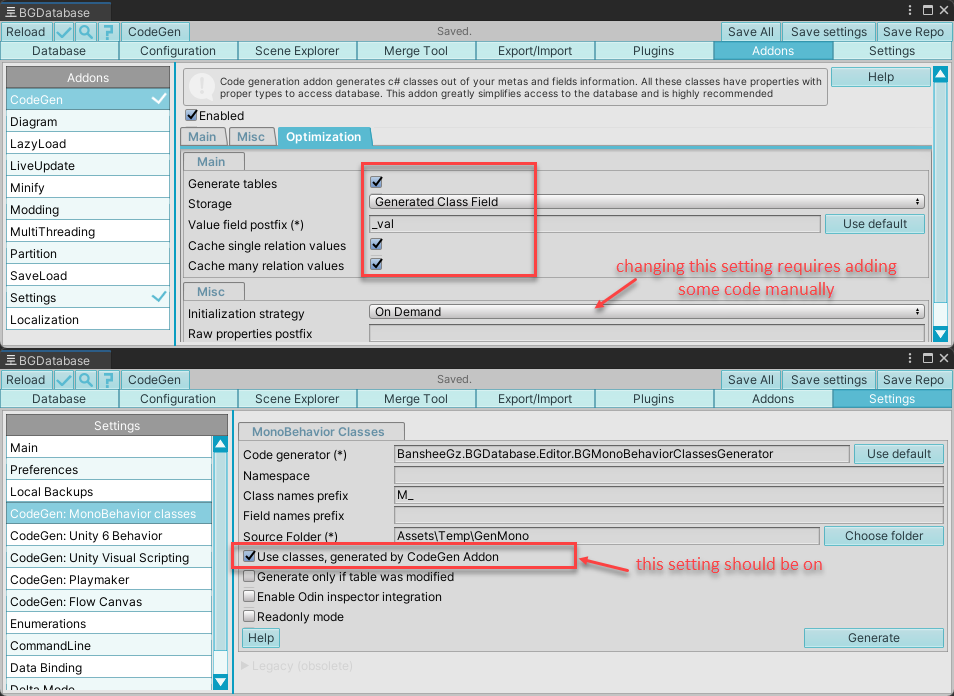Select MultiThreading addon
Screen dimensions: 954x696
click(x=88, y=232)
